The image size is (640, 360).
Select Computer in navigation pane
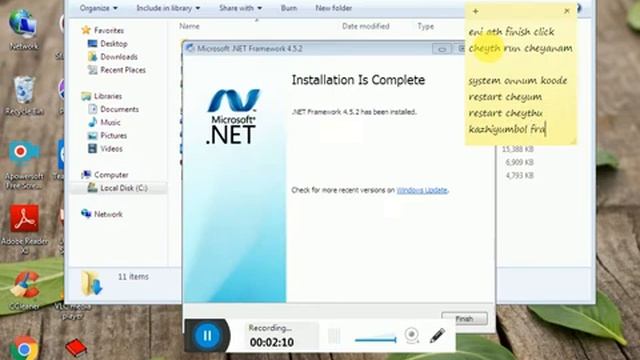click(x=111, y=175)
